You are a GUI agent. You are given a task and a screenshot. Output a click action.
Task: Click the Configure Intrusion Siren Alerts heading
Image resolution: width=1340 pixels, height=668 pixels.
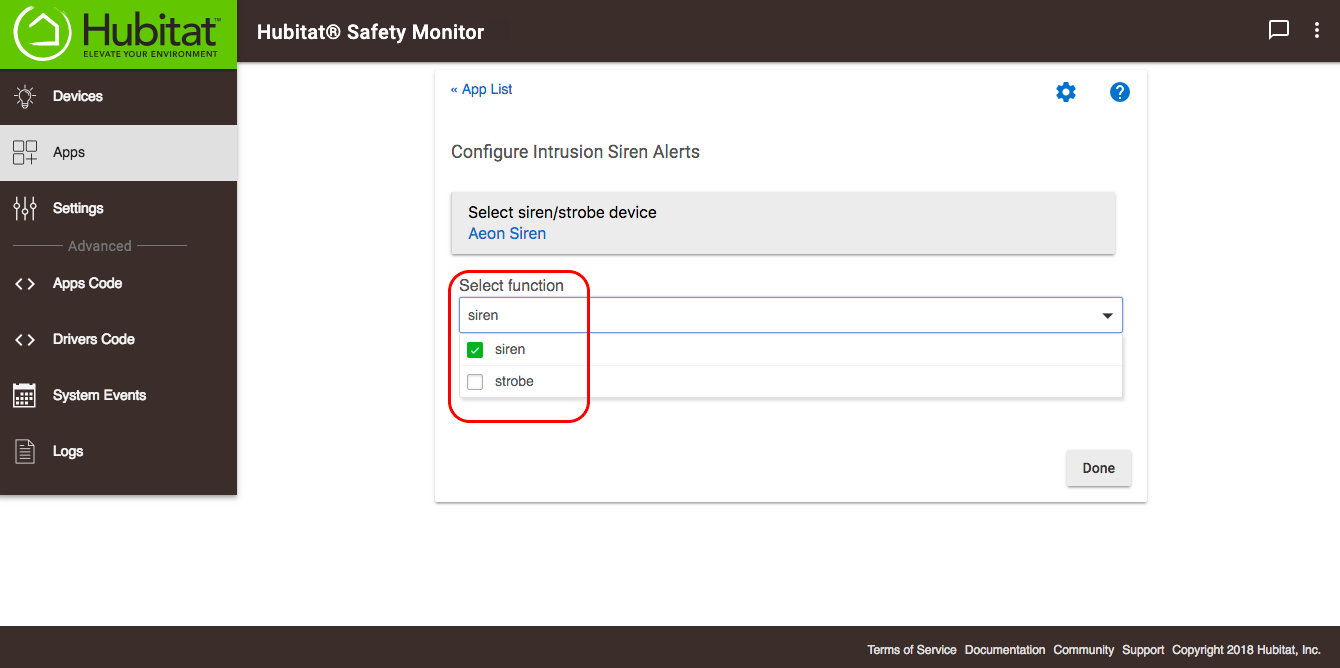[x=575, y=152]
